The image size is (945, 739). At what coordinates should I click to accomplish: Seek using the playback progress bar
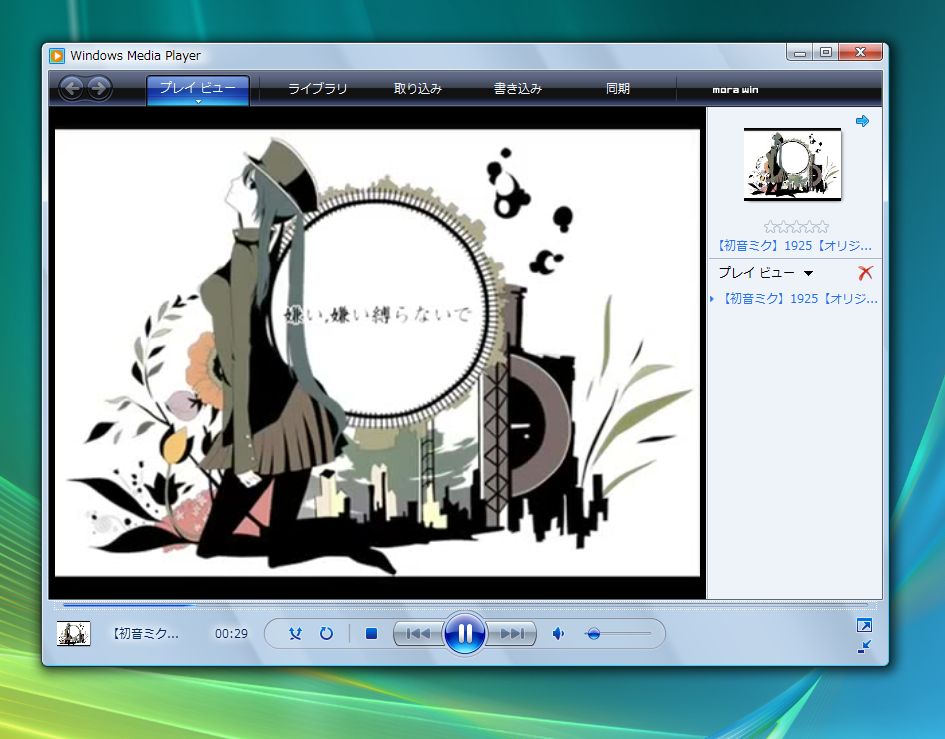tap(465, 605)
